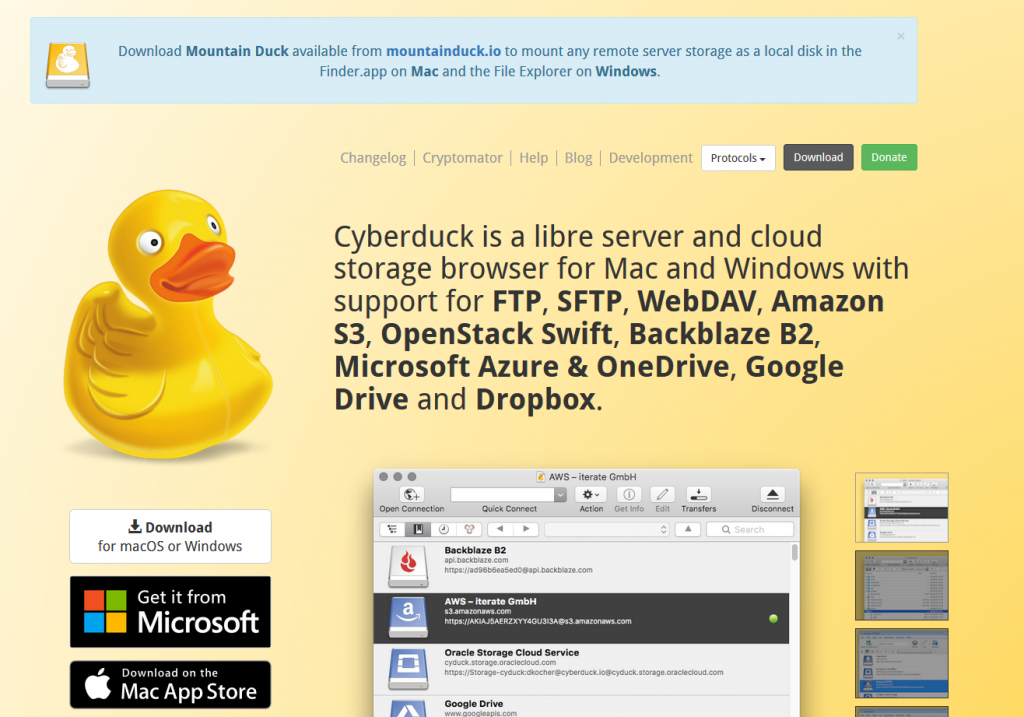Viewport: 1024px width, 717px height.
Task: Click the Edit pencil icon
Action: tap(662, 494)
